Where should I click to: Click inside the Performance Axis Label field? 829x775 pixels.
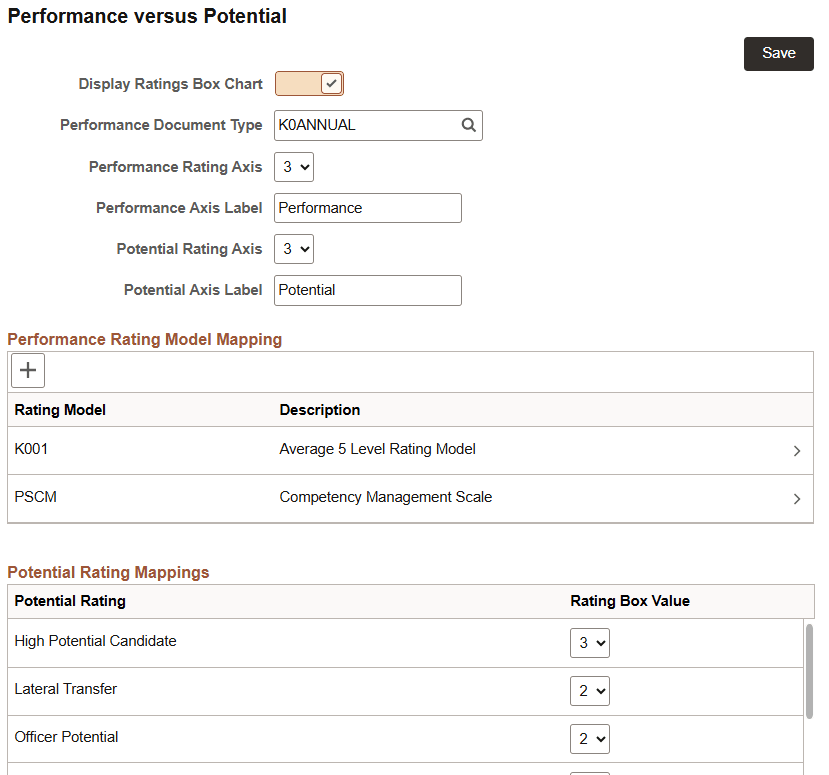click(x=367, y=208)
